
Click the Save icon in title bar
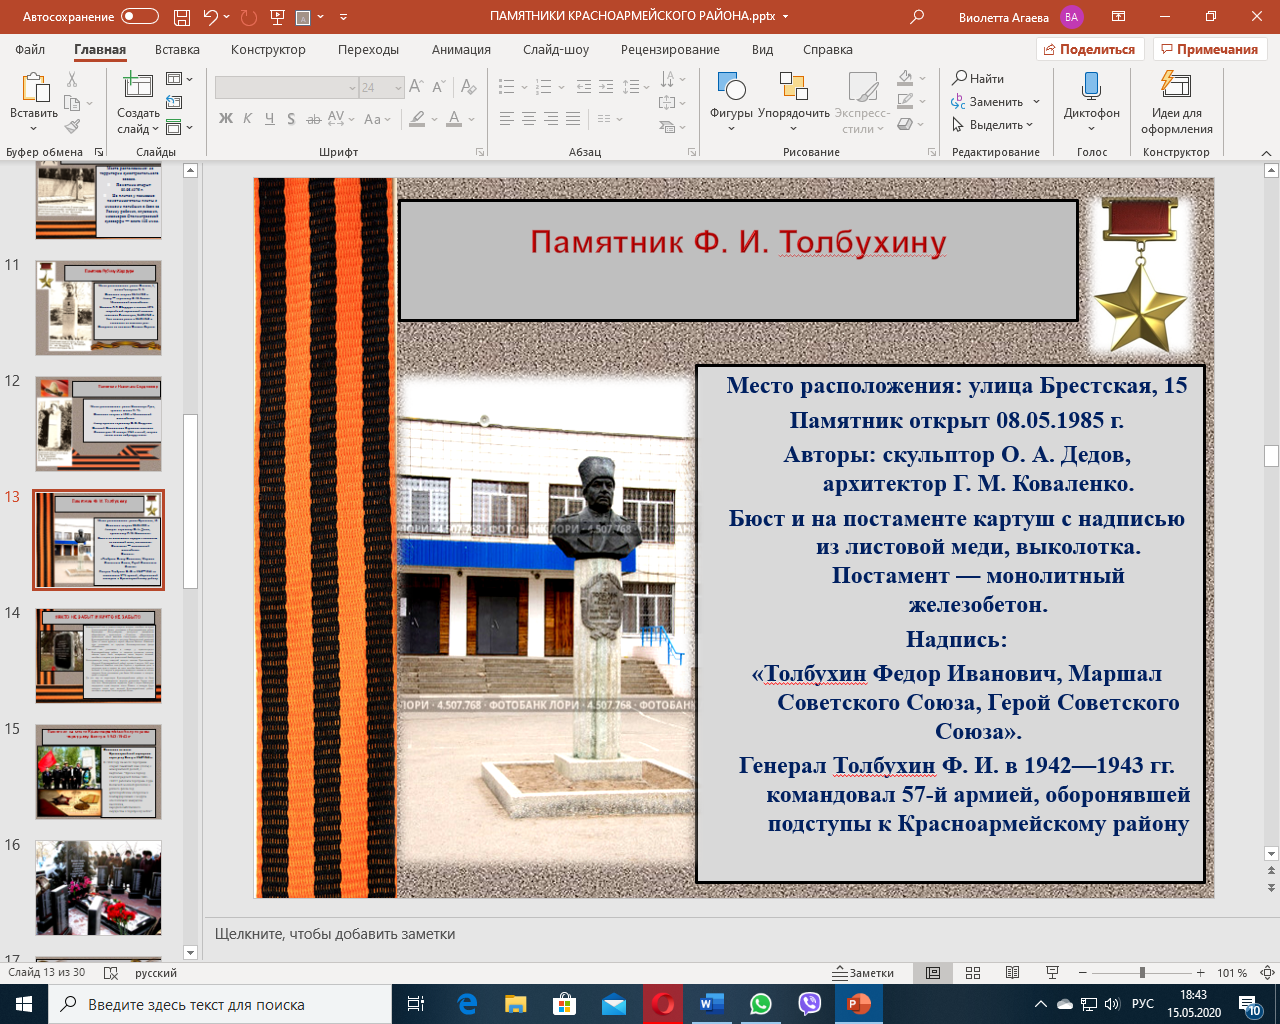181,17
